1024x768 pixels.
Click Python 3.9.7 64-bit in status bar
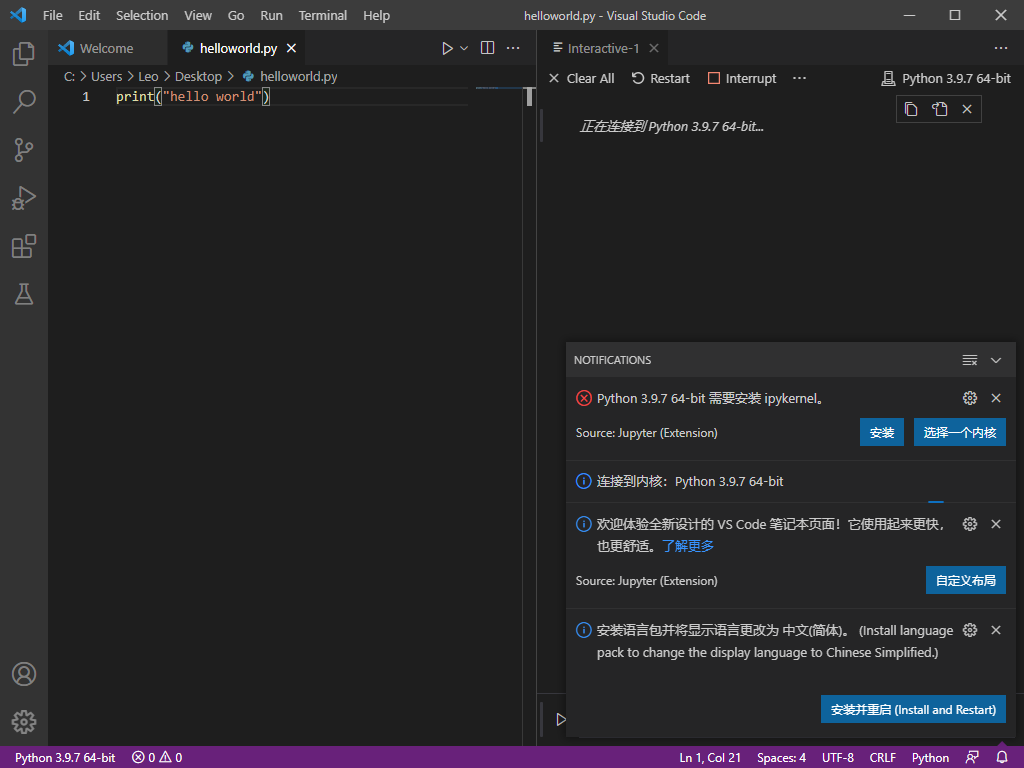pos(65,758)
